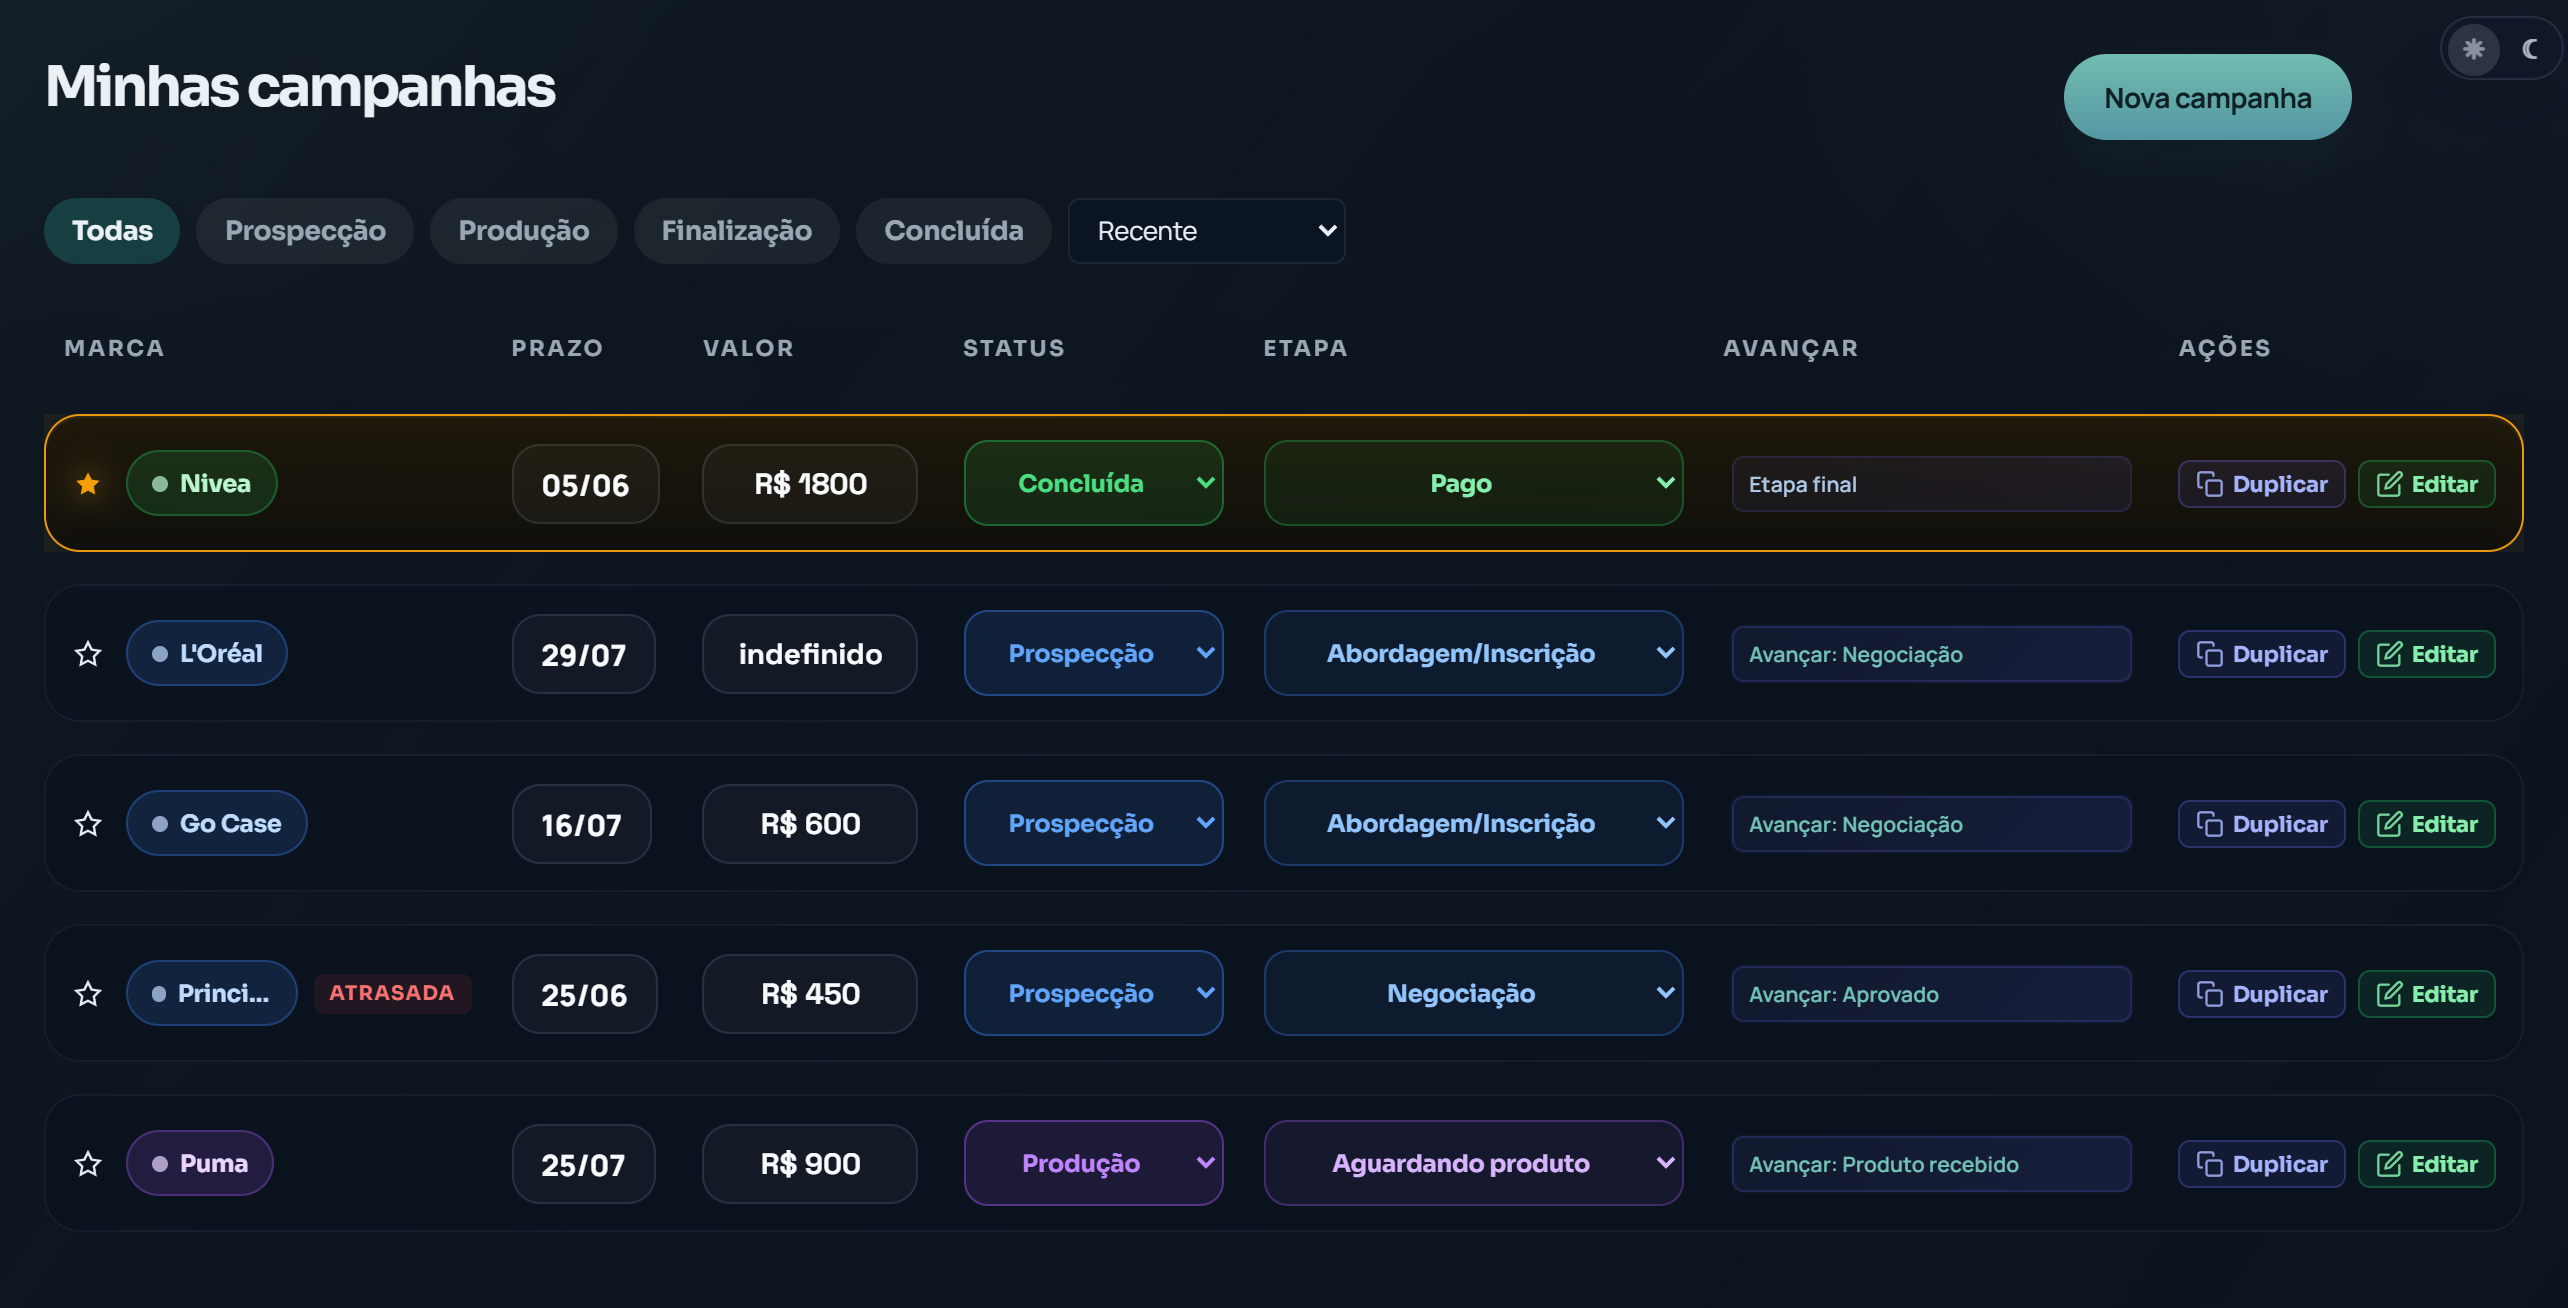Click the 25/06 deadline cell
2568x1308 pixels.
coord(585,994)
